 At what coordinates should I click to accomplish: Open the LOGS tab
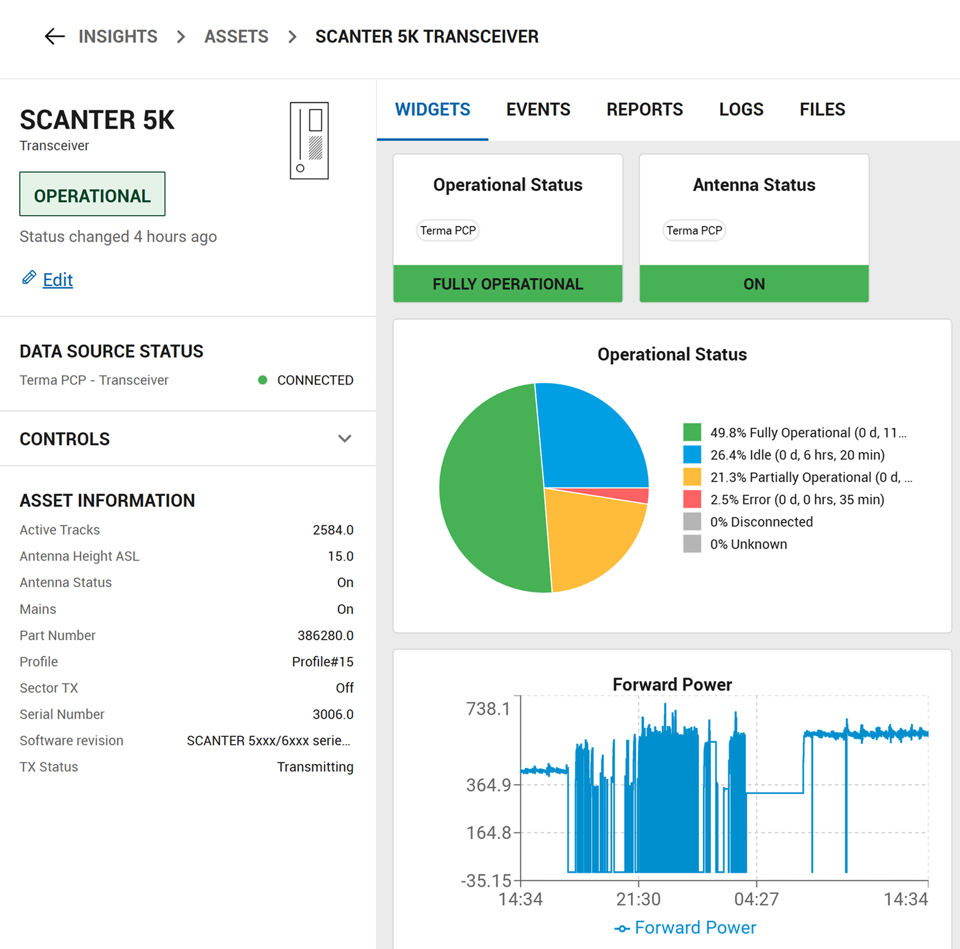[741, 109]
